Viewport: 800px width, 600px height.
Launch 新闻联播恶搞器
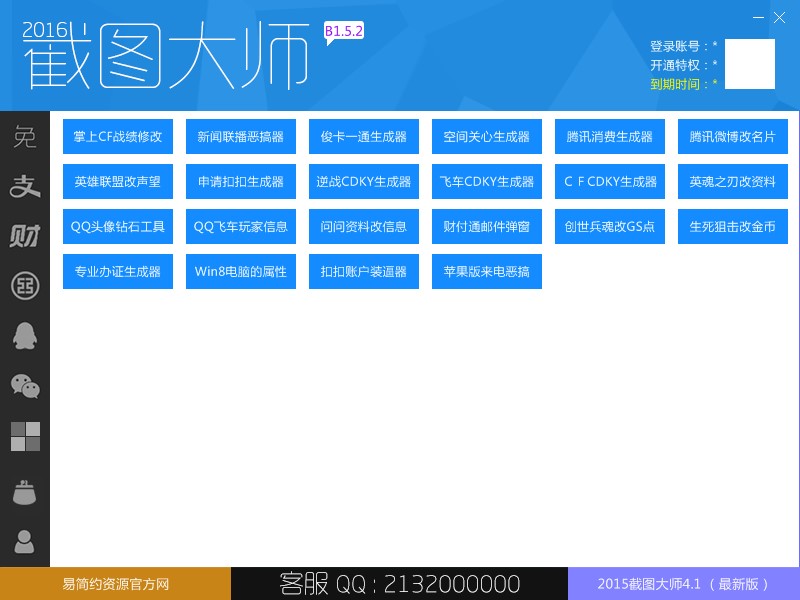pyautogui.click(x=240, y=136)
